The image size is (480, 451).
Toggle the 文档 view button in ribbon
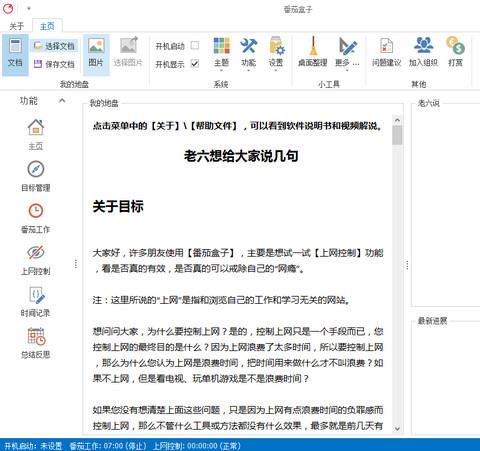[15, 54]
